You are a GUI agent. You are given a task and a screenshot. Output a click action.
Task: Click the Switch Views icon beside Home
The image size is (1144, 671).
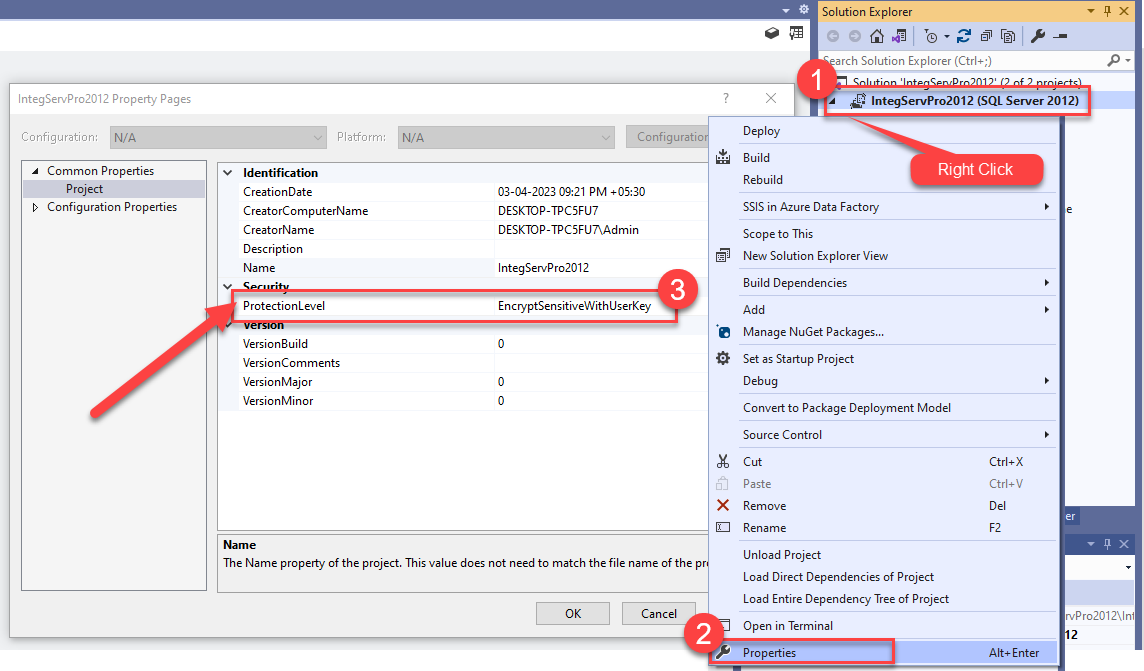pos(899,36)
